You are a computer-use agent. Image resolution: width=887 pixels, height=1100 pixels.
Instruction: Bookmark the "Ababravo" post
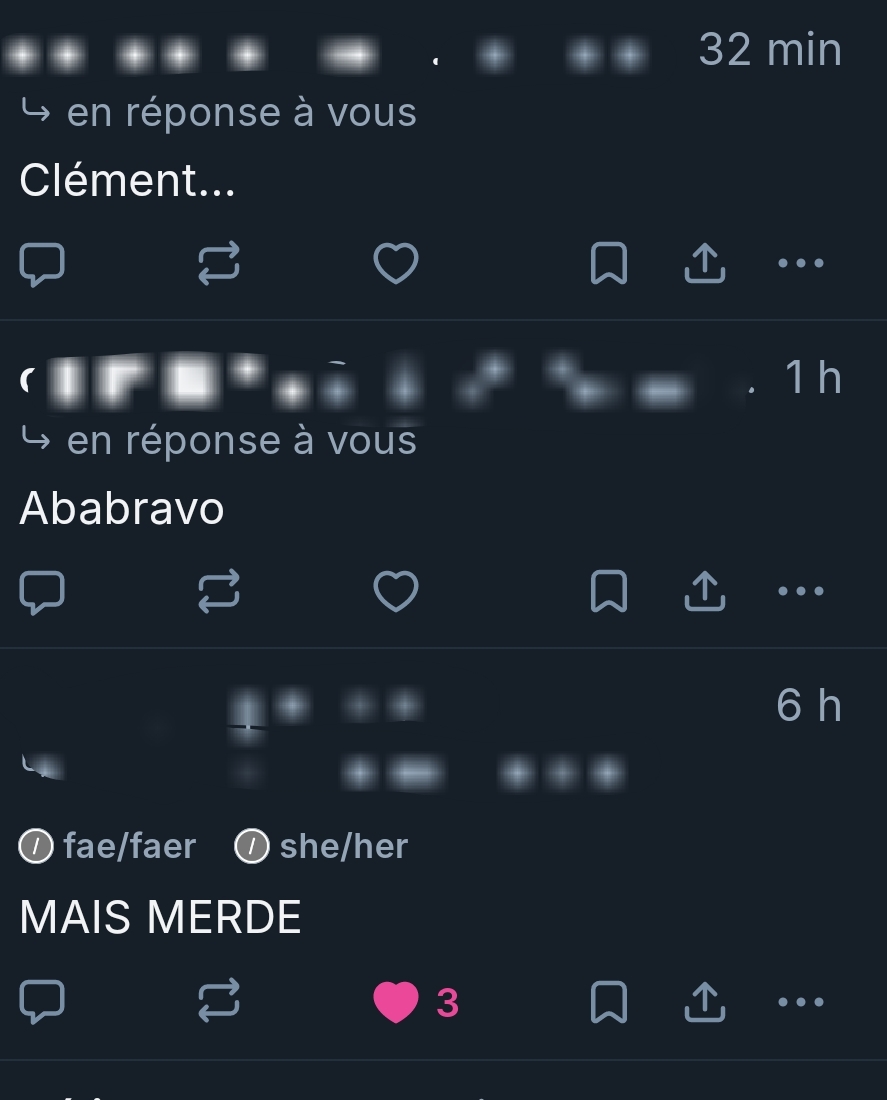pyautogui.click(x=608, y=591)
